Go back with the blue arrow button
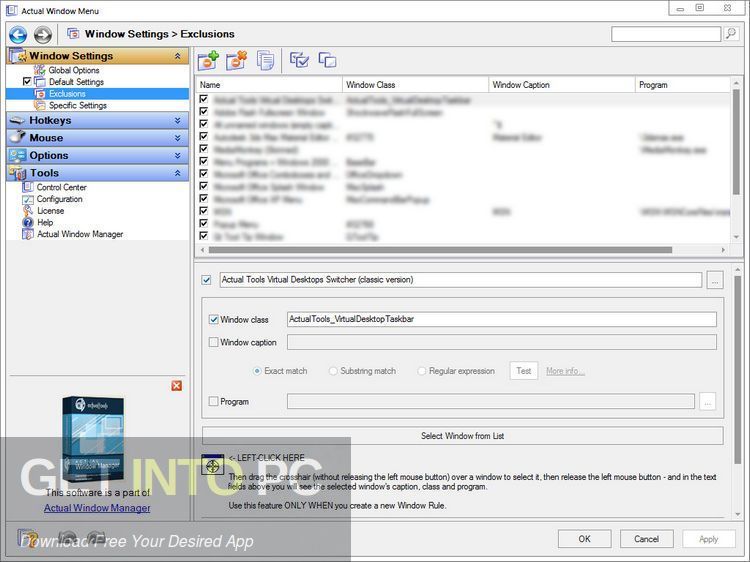The image size is (750, 562). pos(18,34)
